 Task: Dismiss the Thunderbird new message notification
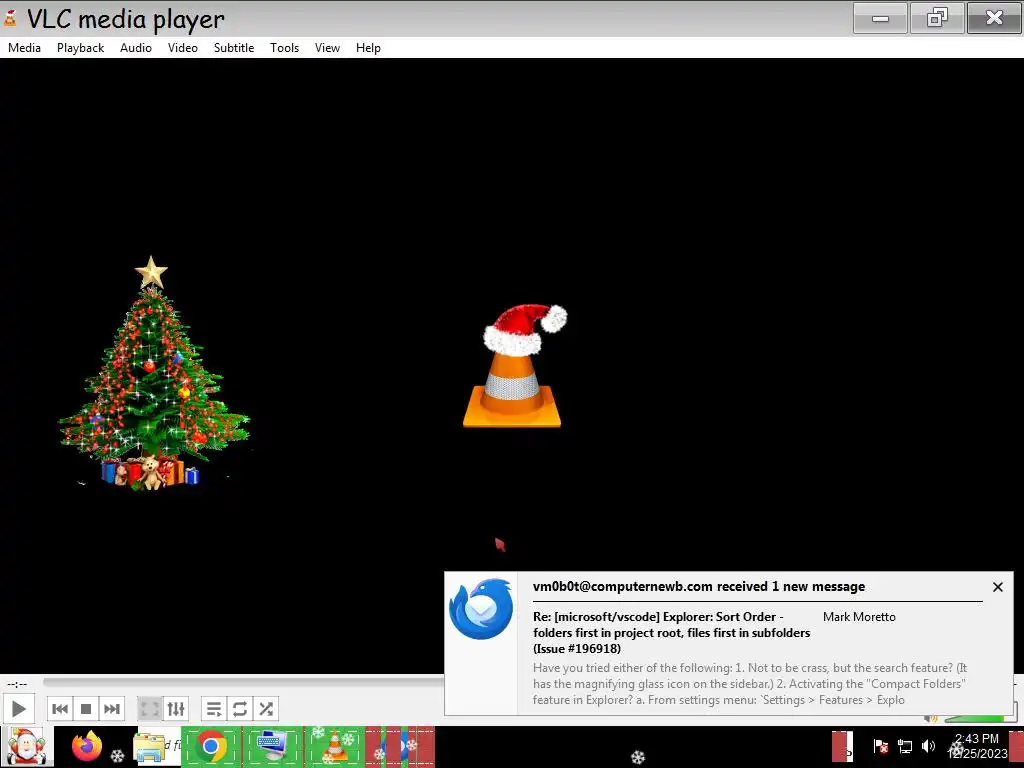click(x=997, y=587)
